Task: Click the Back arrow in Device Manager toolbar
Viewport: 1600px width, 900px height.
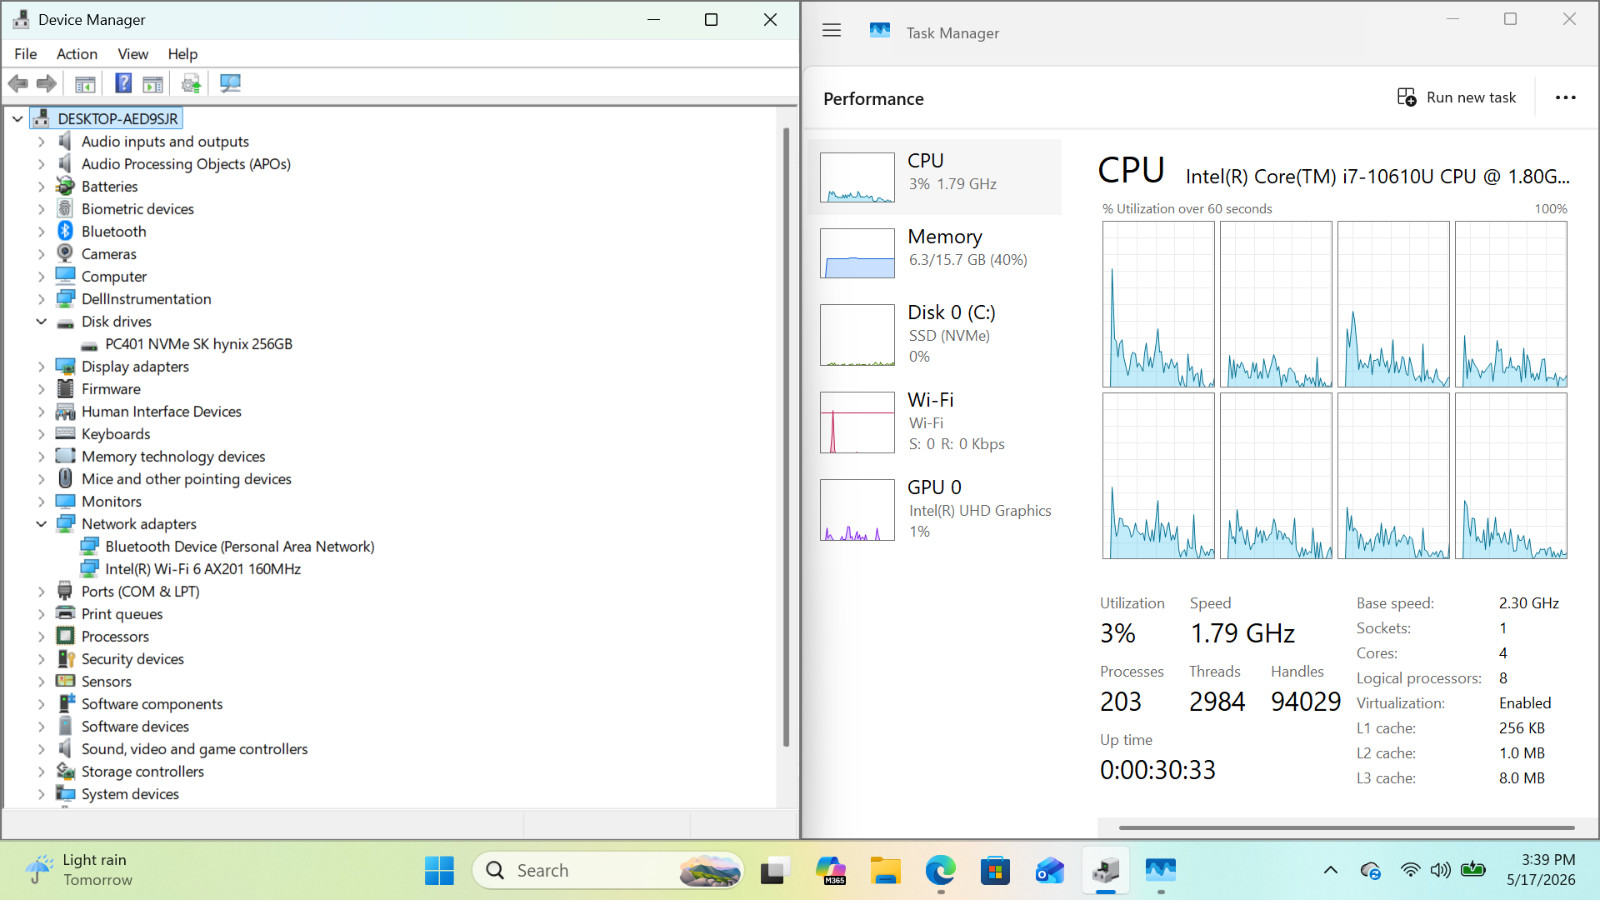Action: 18,84
